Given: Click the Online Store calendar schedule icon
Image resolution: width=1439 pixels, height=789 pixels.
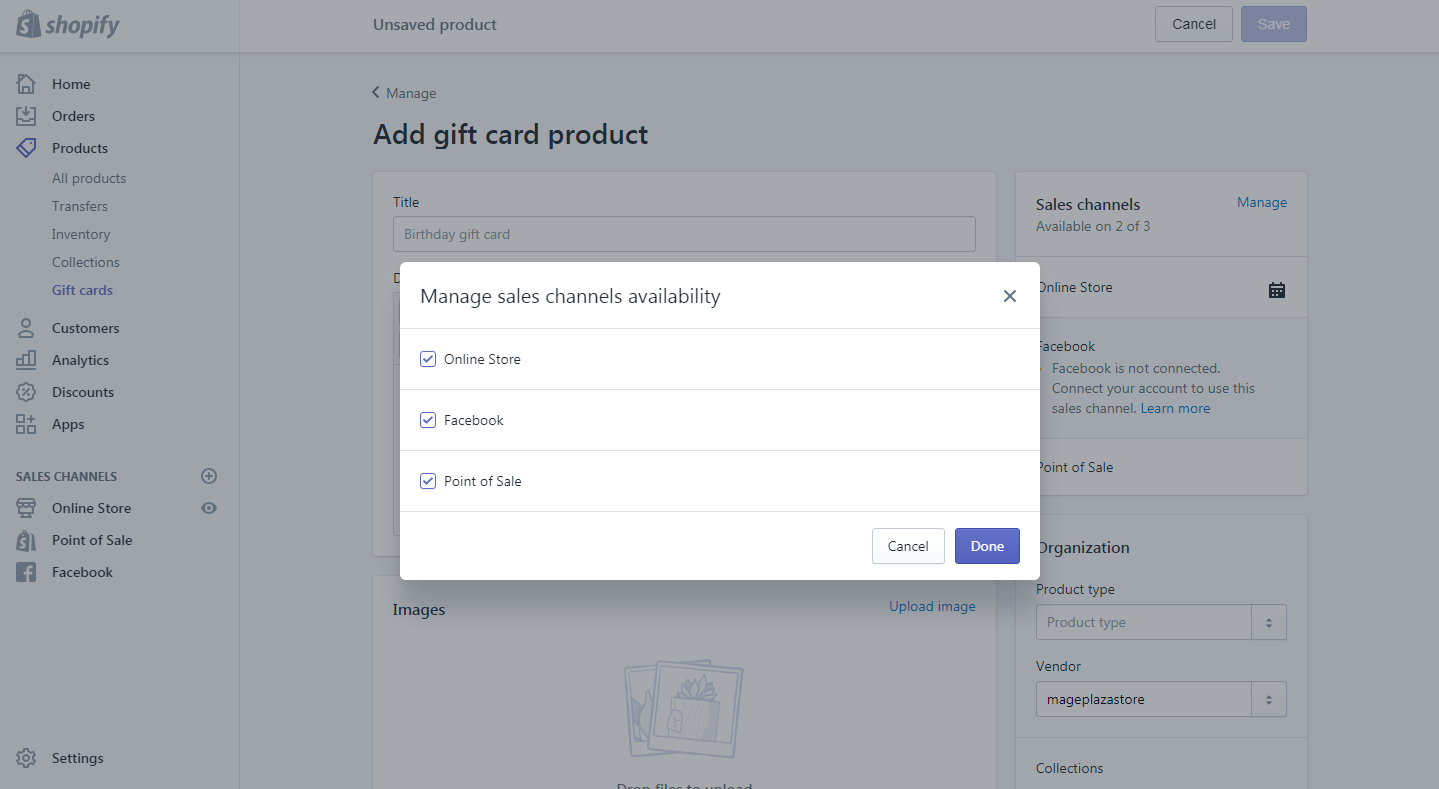Looking at the screenshot, I should coord(1277,290).
